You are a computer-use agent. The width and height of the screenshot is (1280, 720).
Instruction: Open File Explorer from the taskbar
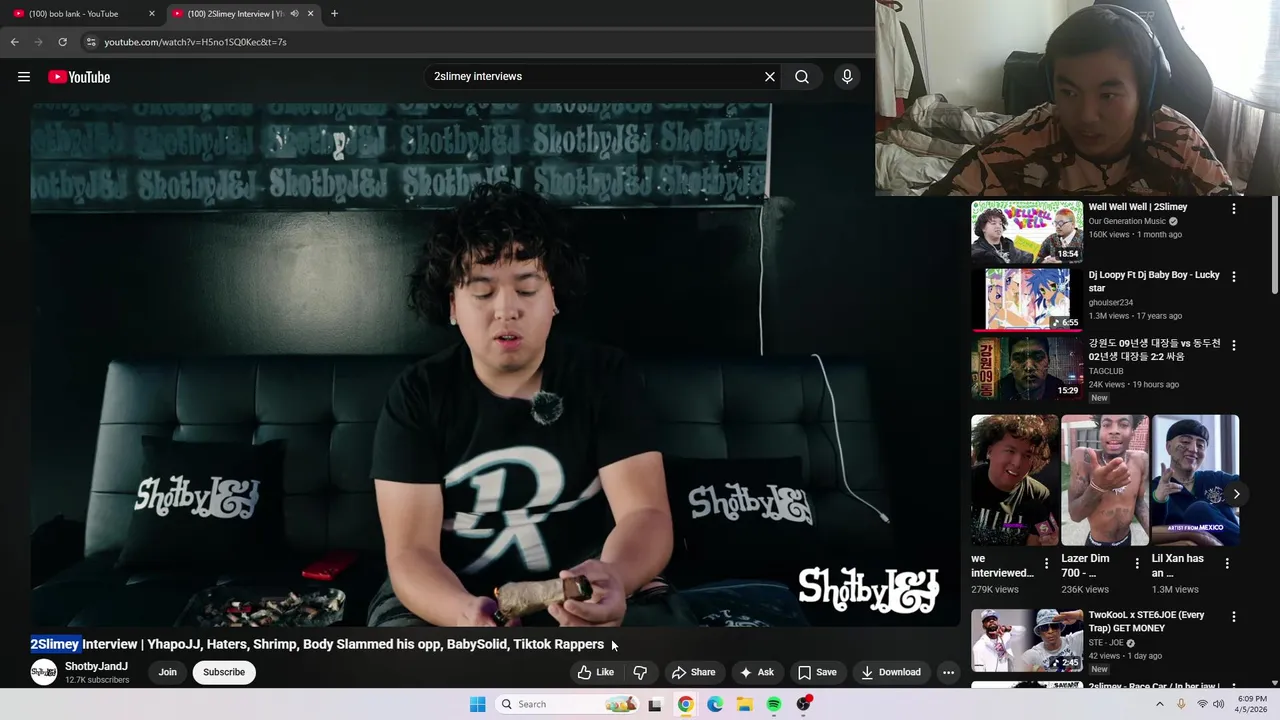tap(745, 704)
